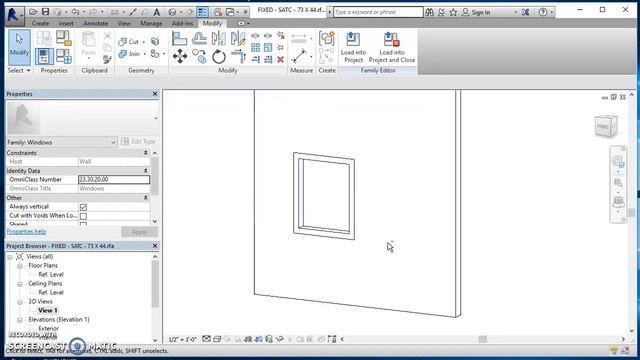Click the Create Group icon
This screenshot has width=640, height=360.
pyautogui.click(x=327, y=39)
